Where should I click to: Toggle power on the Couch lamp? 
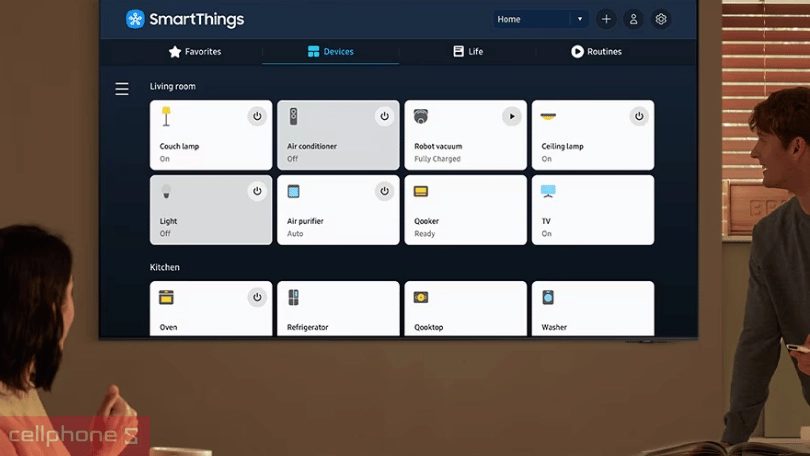coord(257,117)
